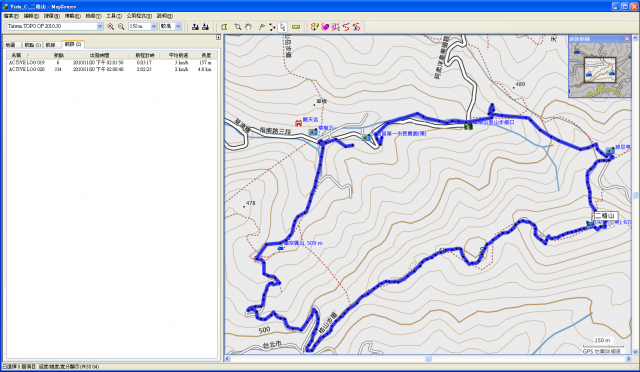The image size is (640, 372).
Task: Select the Route tool
Action: point(272,27)
